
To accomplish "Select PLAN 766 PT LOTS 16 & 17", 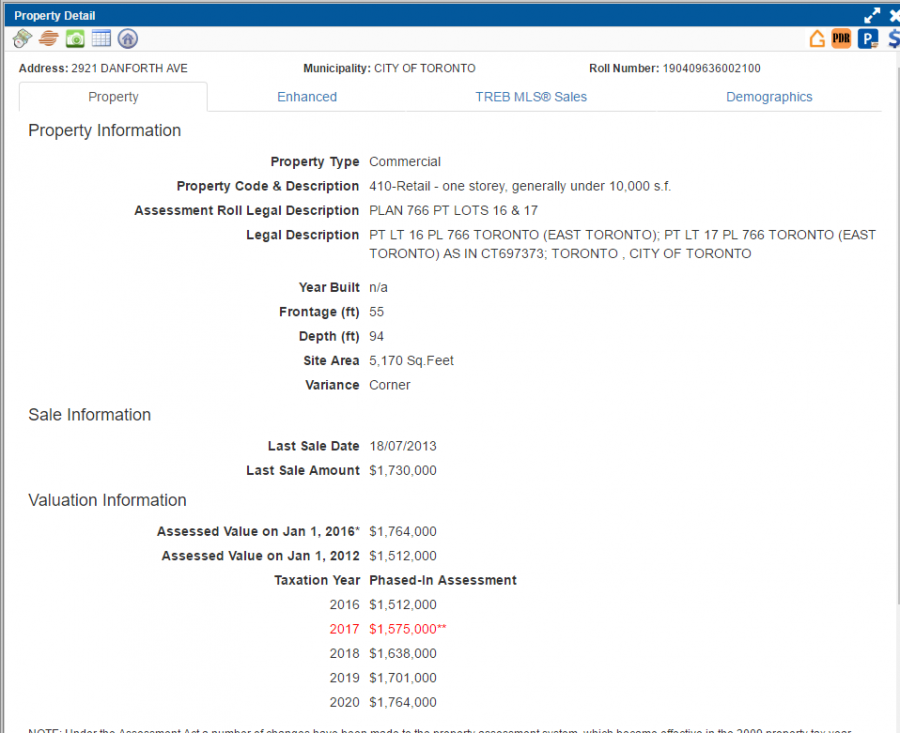I will coord(453,211).
